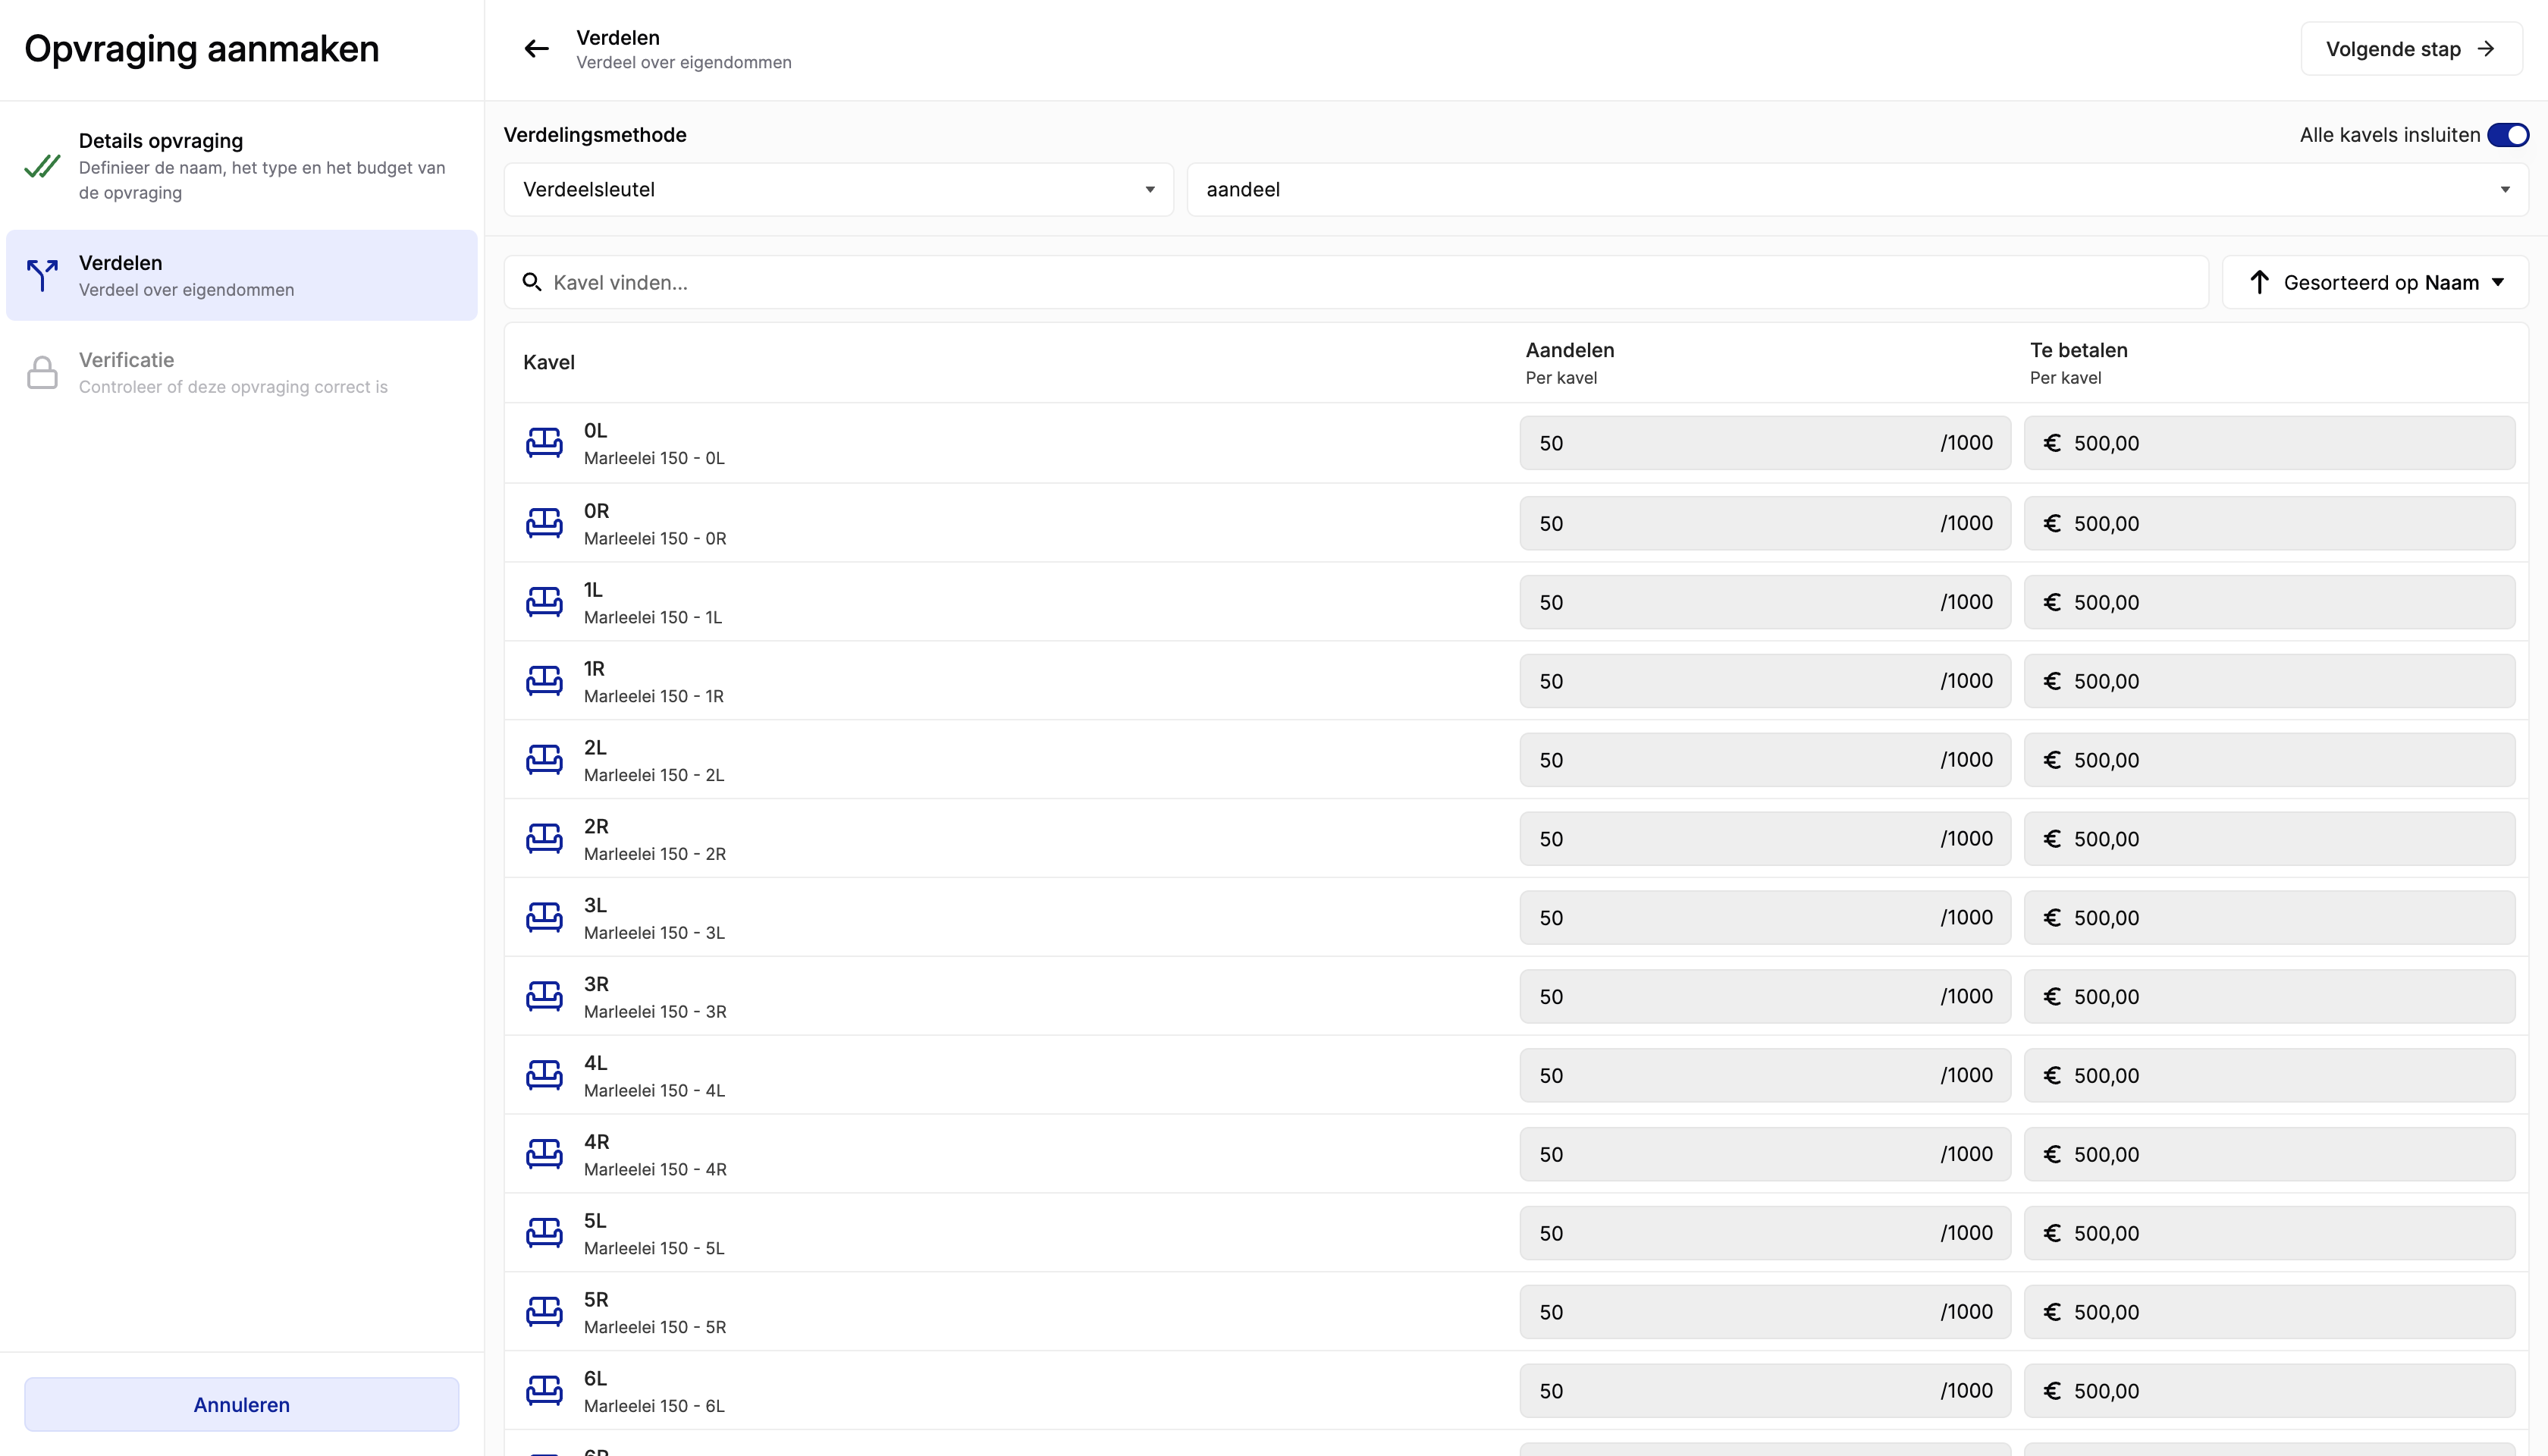Image resolution: width=2548 pixels, height=1456 pixels.
Task: Click the sofa icon for kavel 3L
Action: [544, 918]
